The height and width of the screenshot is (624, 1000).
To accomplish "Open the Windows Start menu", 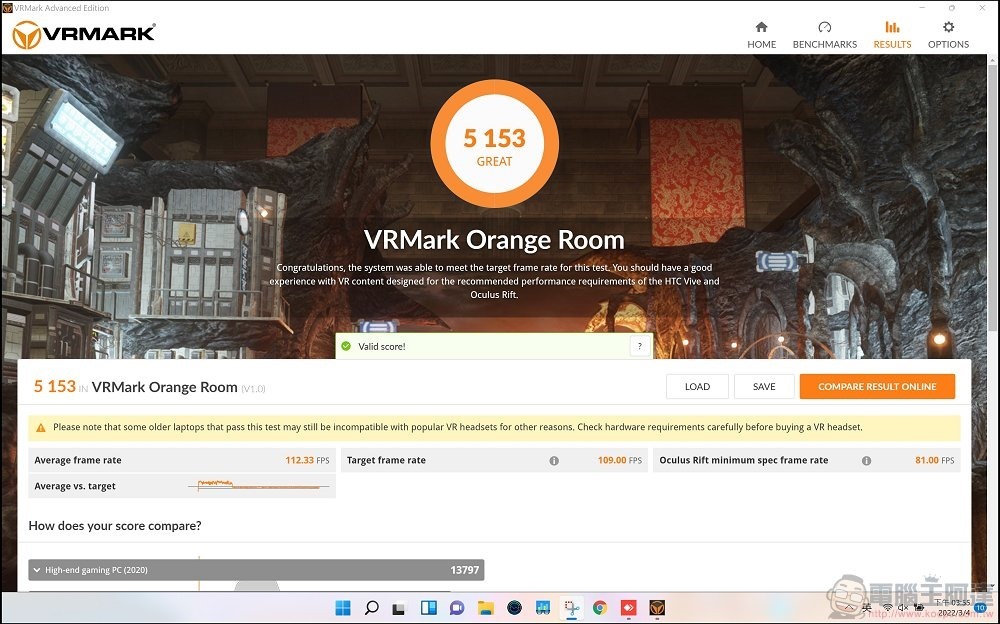I will point(342,607).
